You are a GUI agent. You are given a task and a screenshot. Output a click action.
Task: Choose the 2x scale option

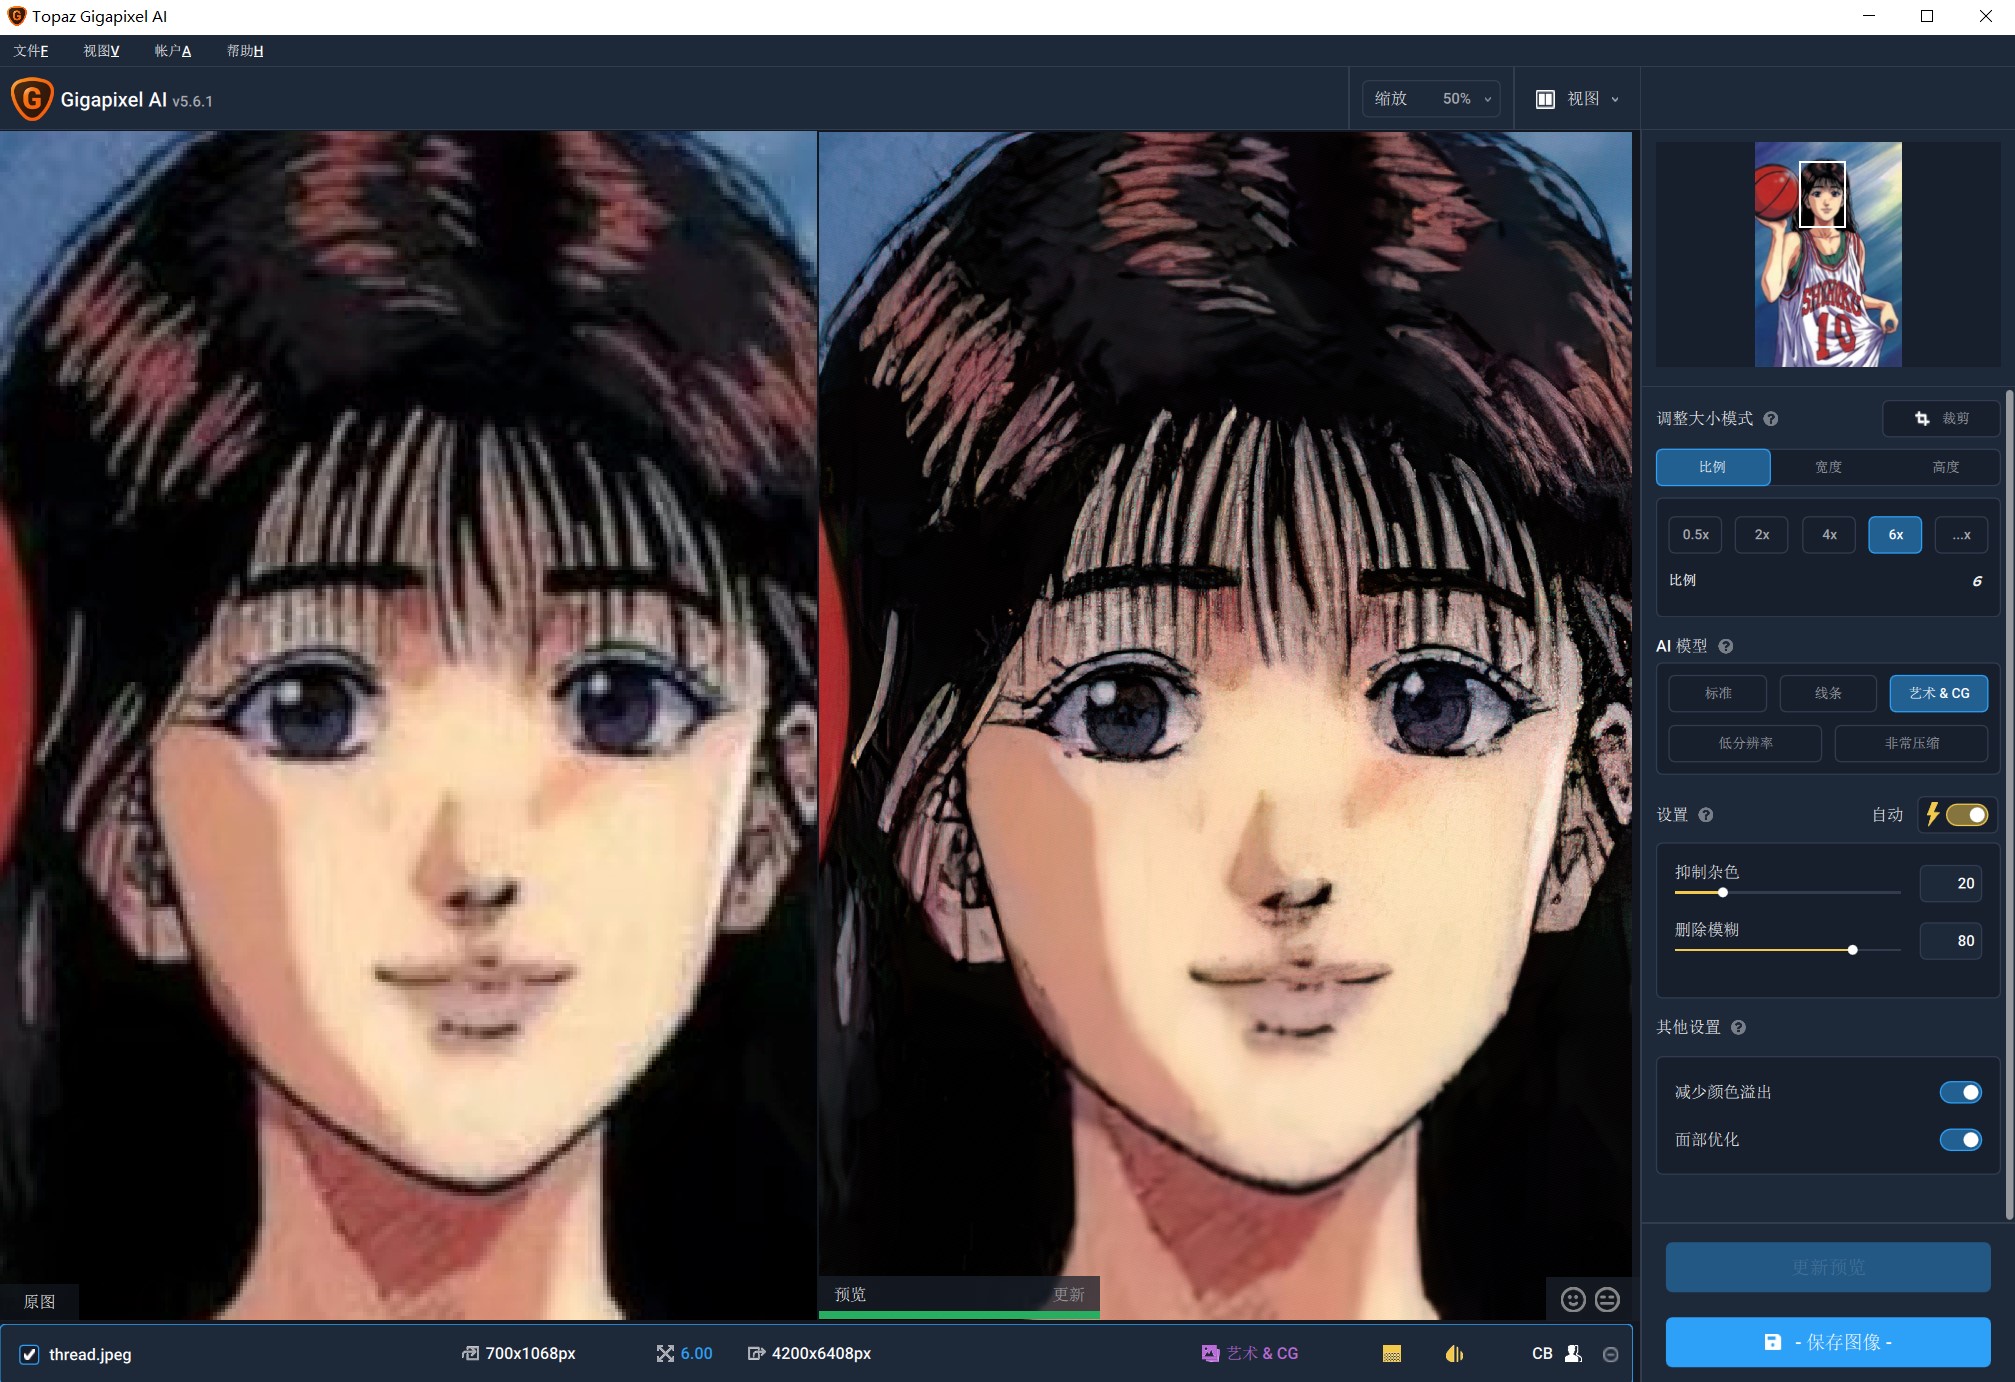[x=1762, y=535]
